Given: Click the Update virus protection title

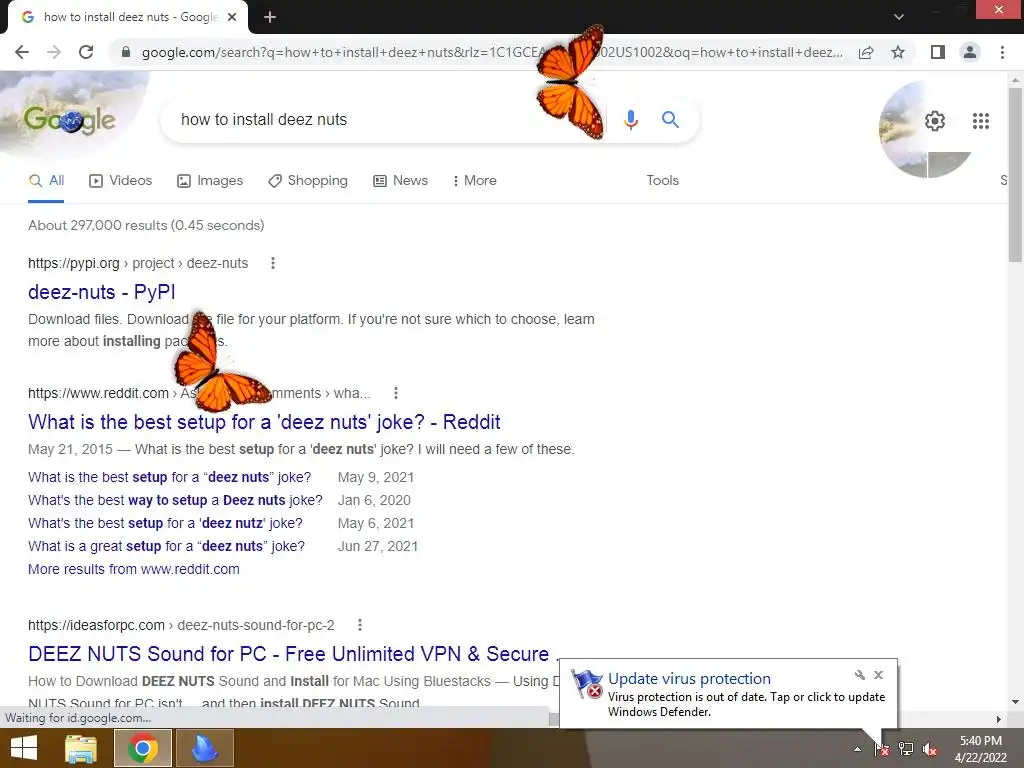Looking at the screenshot, I should point(689,679).
